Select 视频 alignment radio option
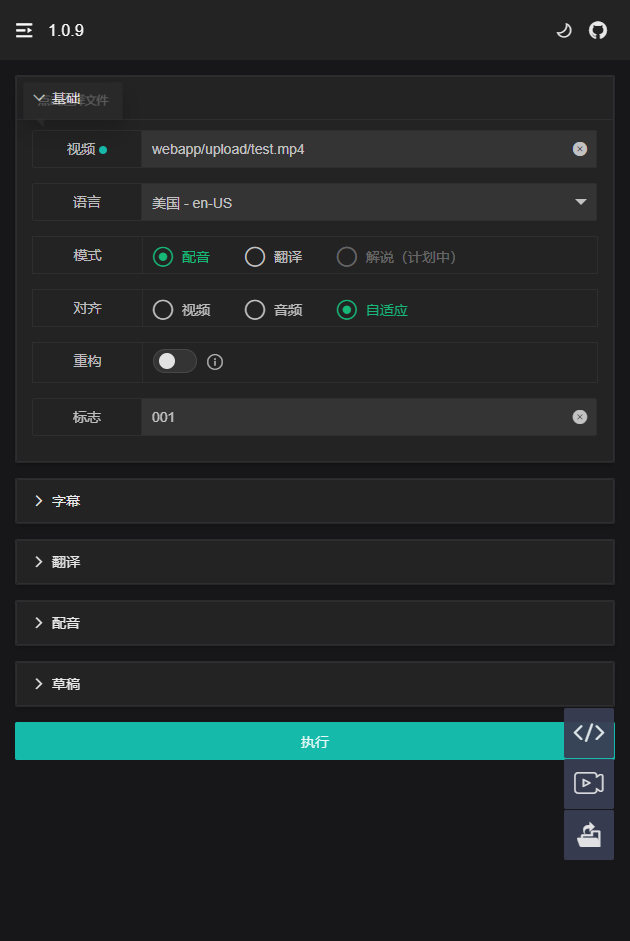The width and height of the screenshot is (630, 941). (x=182, y=310)
